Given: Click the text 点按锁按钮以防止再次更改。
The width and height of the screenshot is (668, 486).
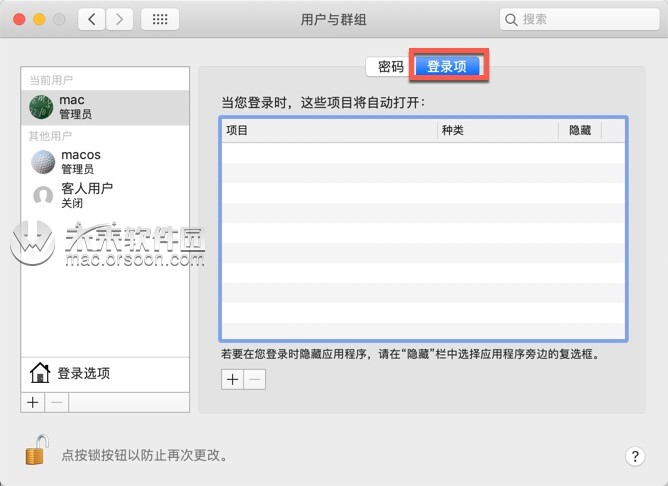Looking at the screenshot, I should click(x=144, y=455).
